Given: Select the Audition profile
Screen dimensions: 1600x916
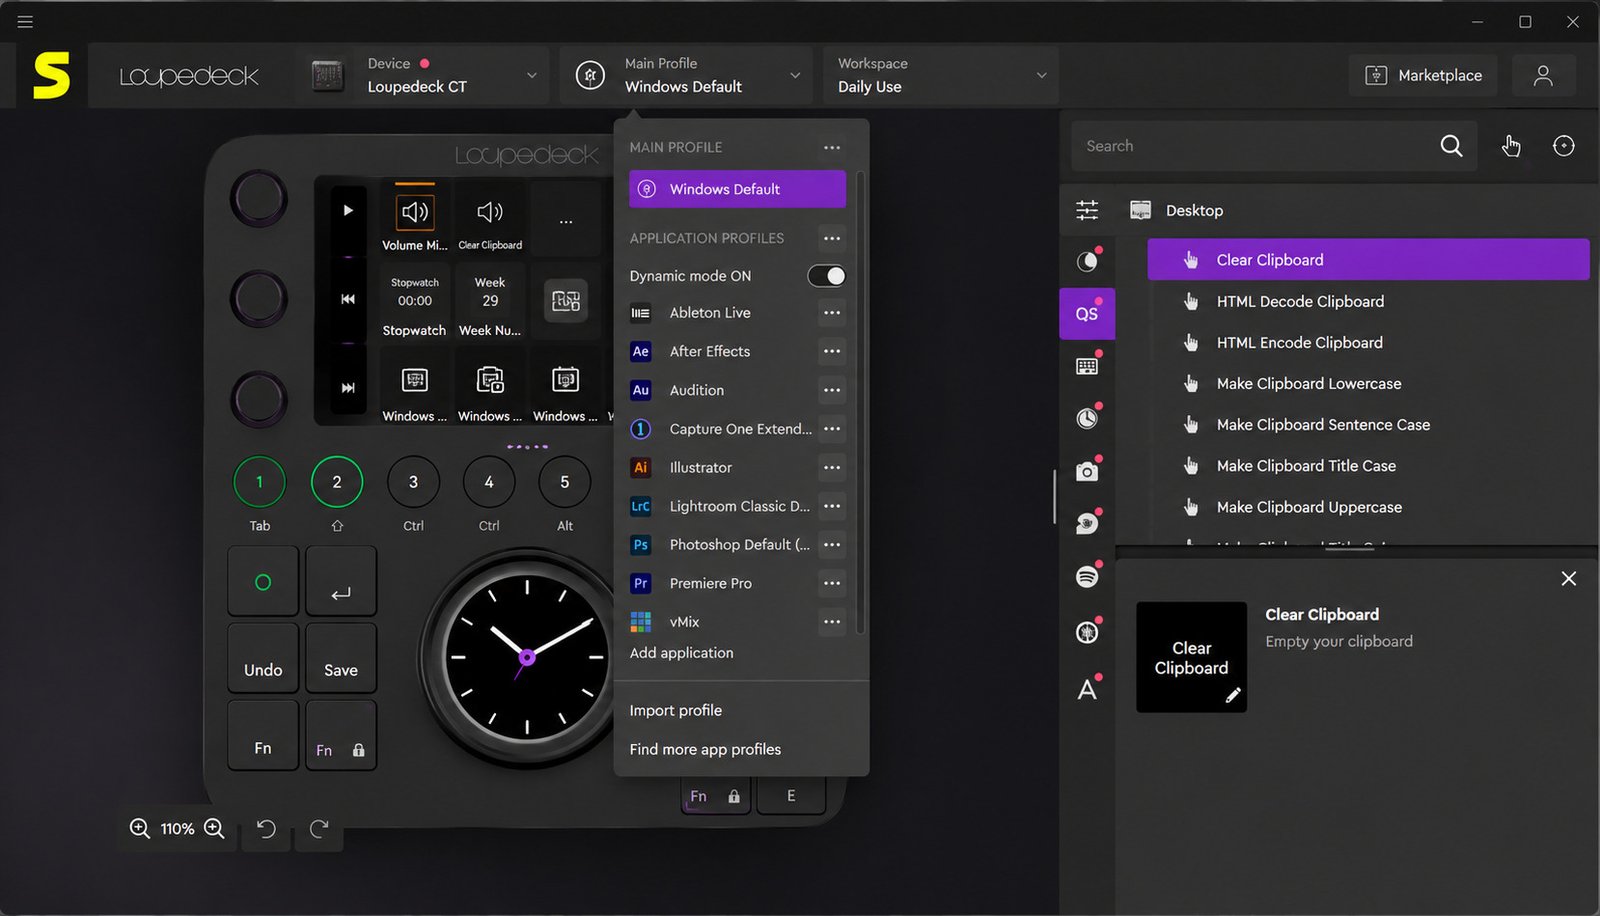Looking at the screenshot, I should [x=697, y=390].
